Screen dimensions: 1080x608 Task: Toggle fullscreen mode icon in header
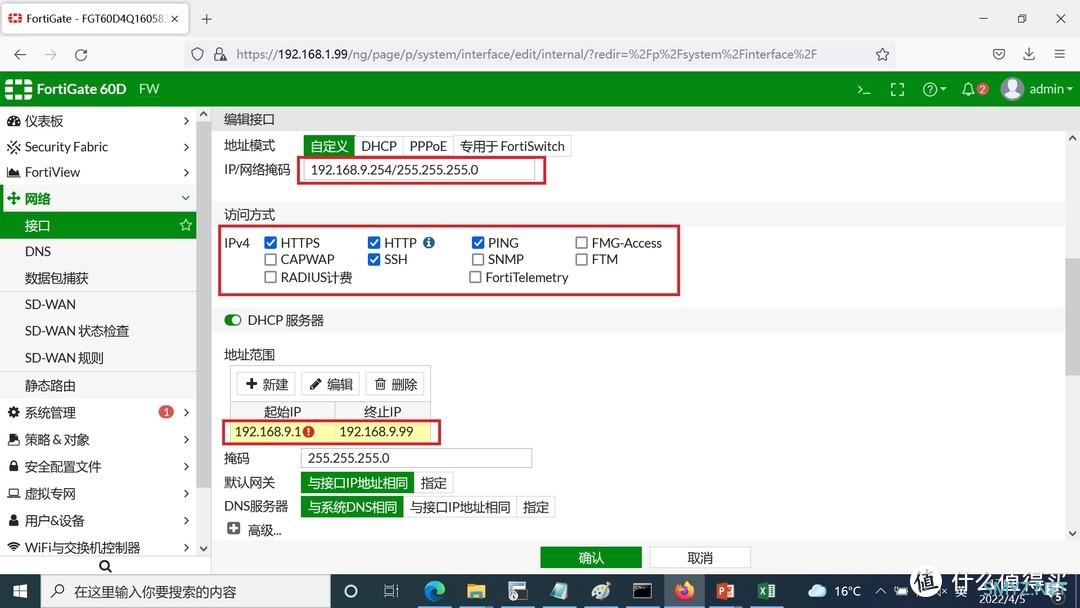point(897,90)
